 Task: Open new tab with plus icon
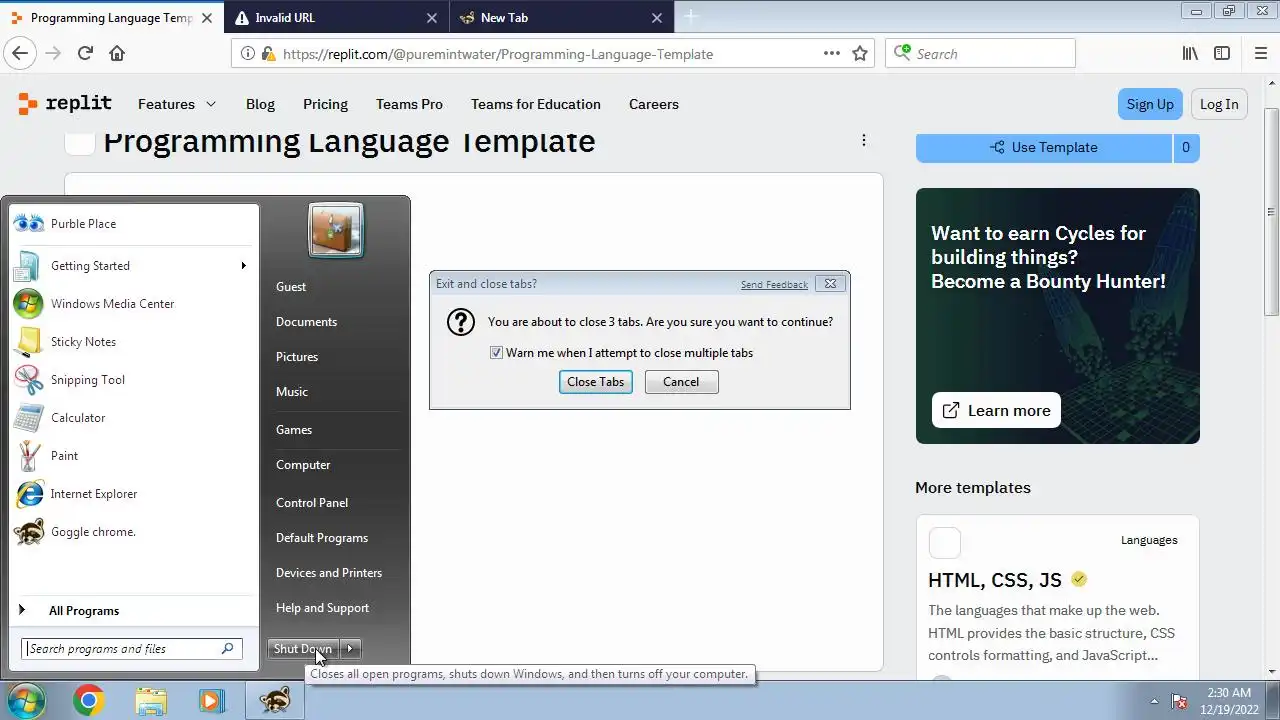pos(691,17)
